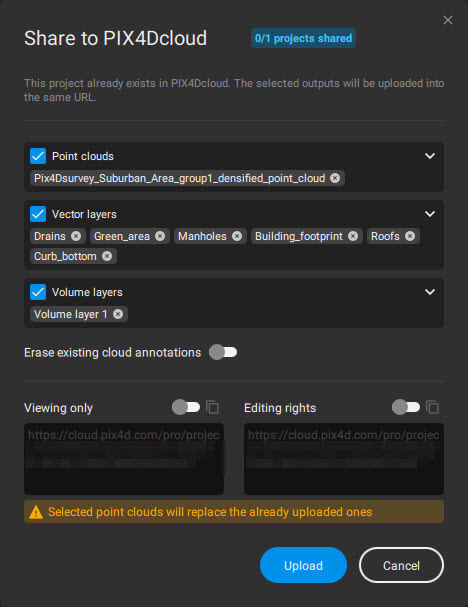Uncheck the Vector layers checkbox
Image resolution: width=468 pixels, height=607 pixels.
(38, 214)
